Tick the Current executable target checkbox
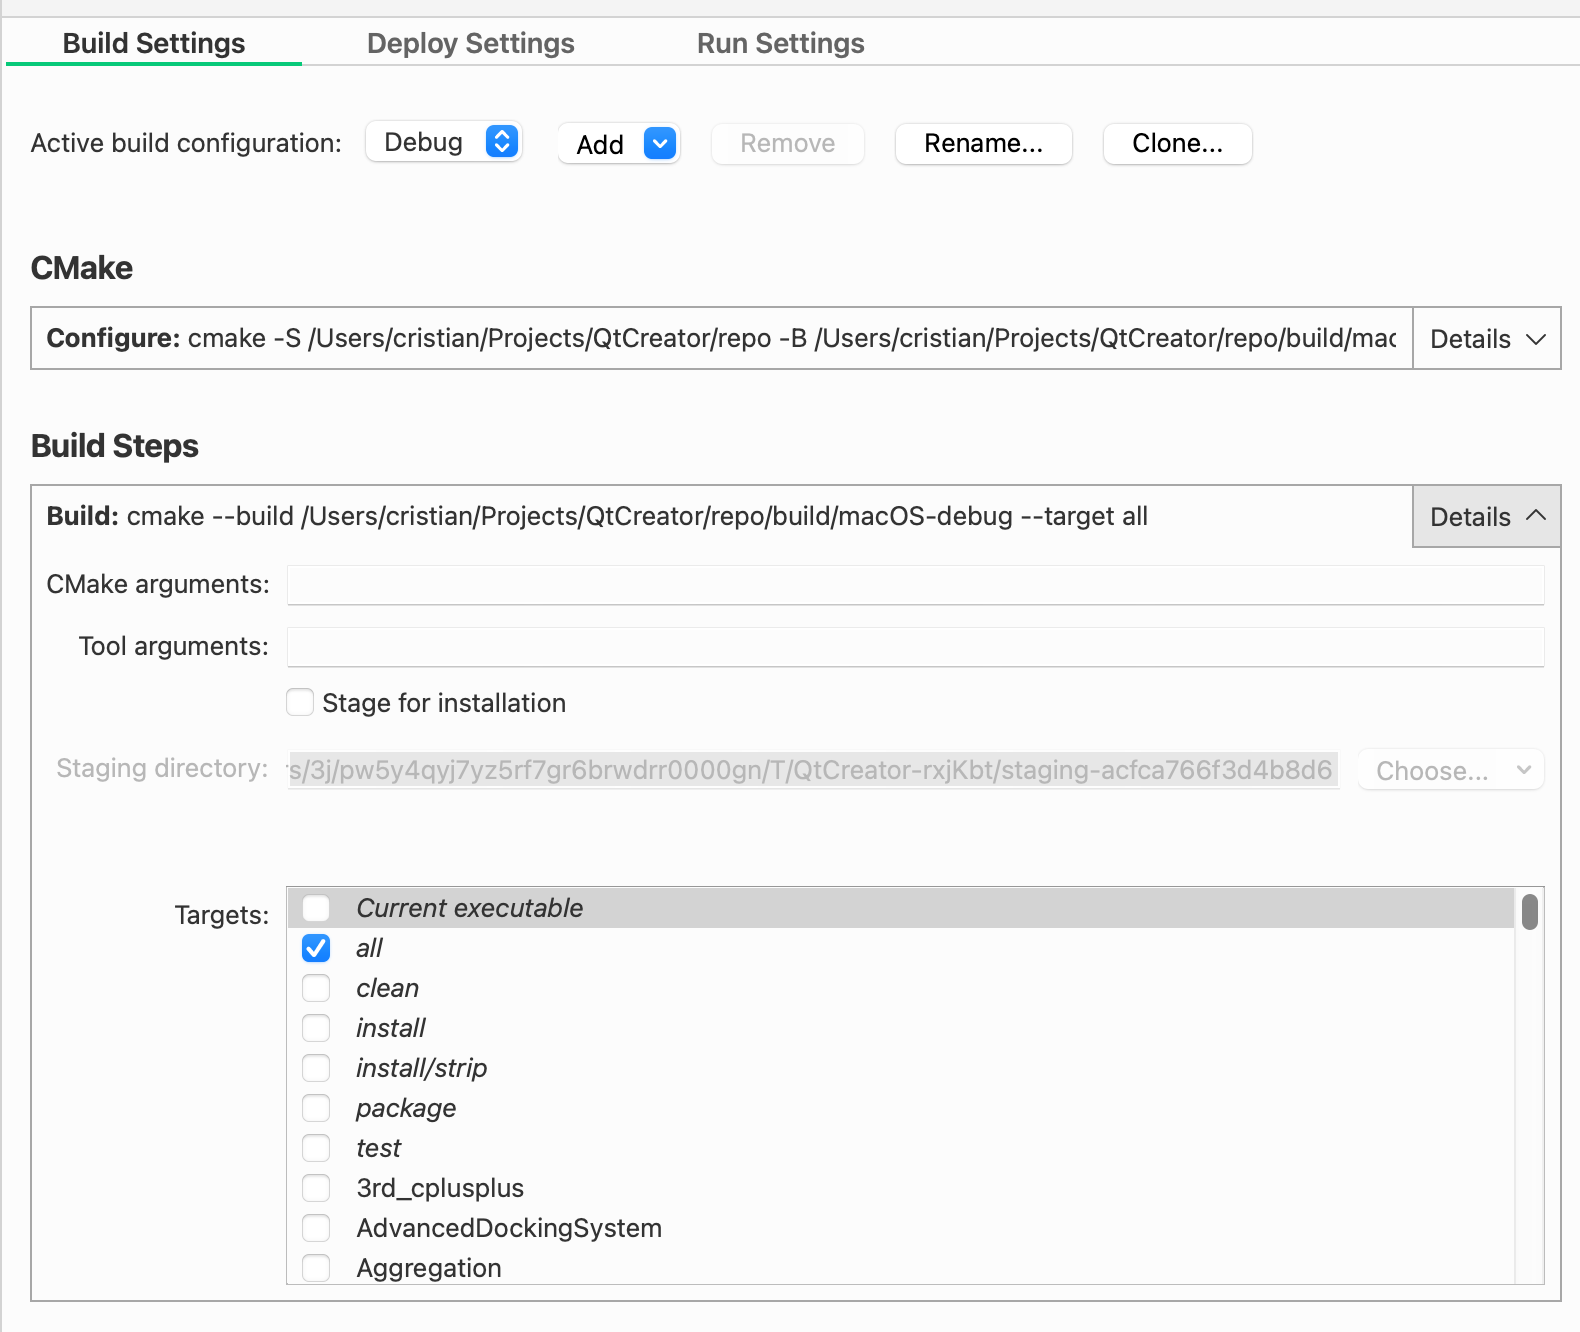 (316, 908)
